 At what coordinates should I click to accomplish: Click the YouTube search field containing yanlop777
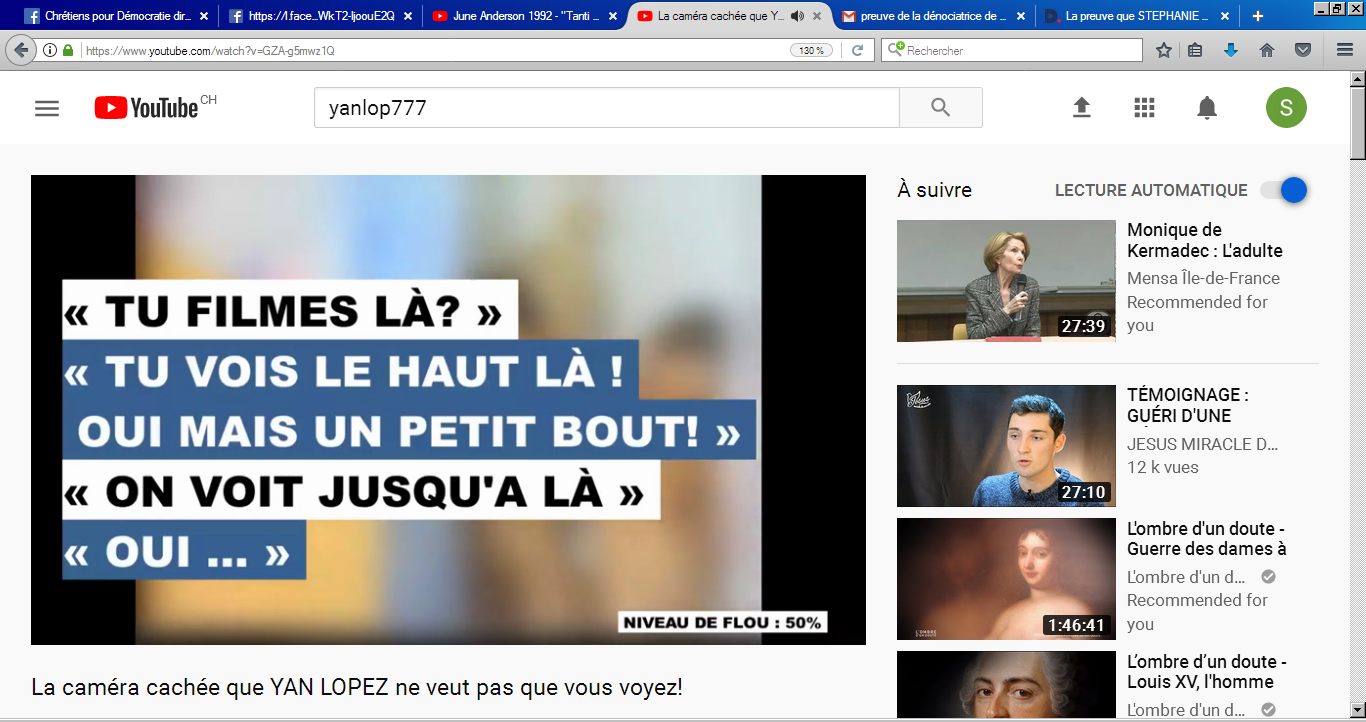click(x=607, y=108)
